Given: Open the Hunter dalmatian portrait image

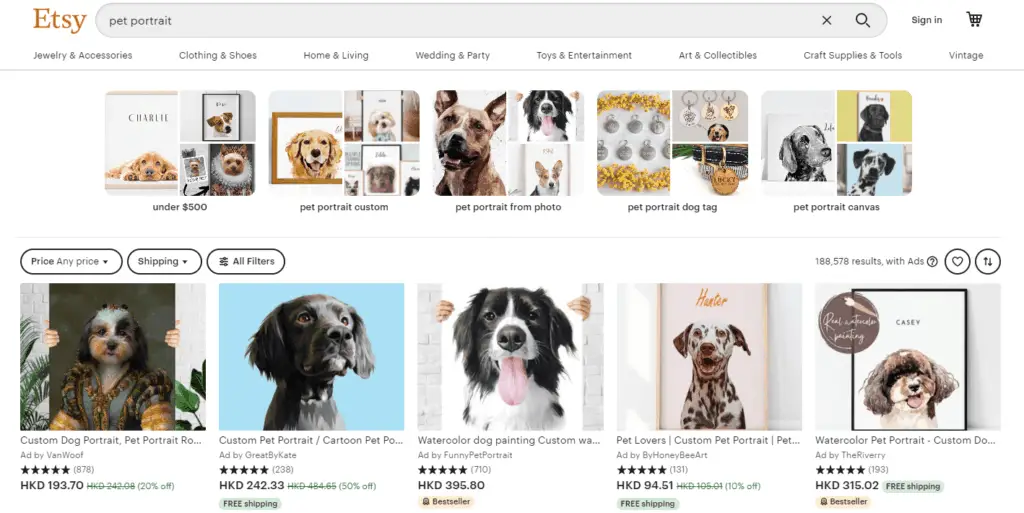Looking at the screenshot, I should click(709, 356).
